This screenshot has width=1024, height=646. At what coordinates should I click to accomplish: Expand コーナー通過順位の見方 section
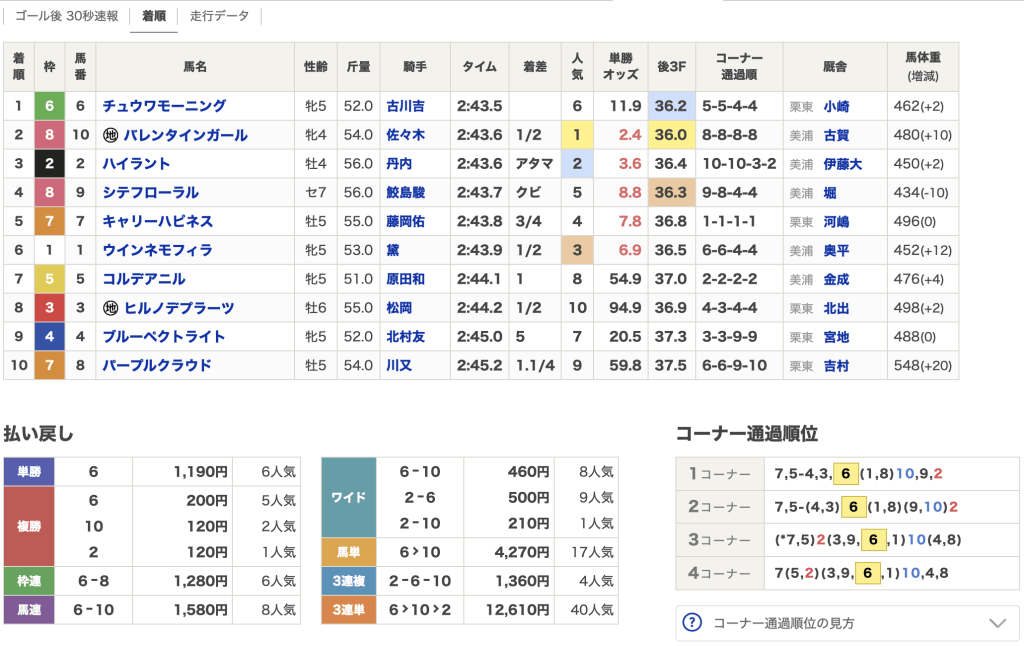click(847, 623)
